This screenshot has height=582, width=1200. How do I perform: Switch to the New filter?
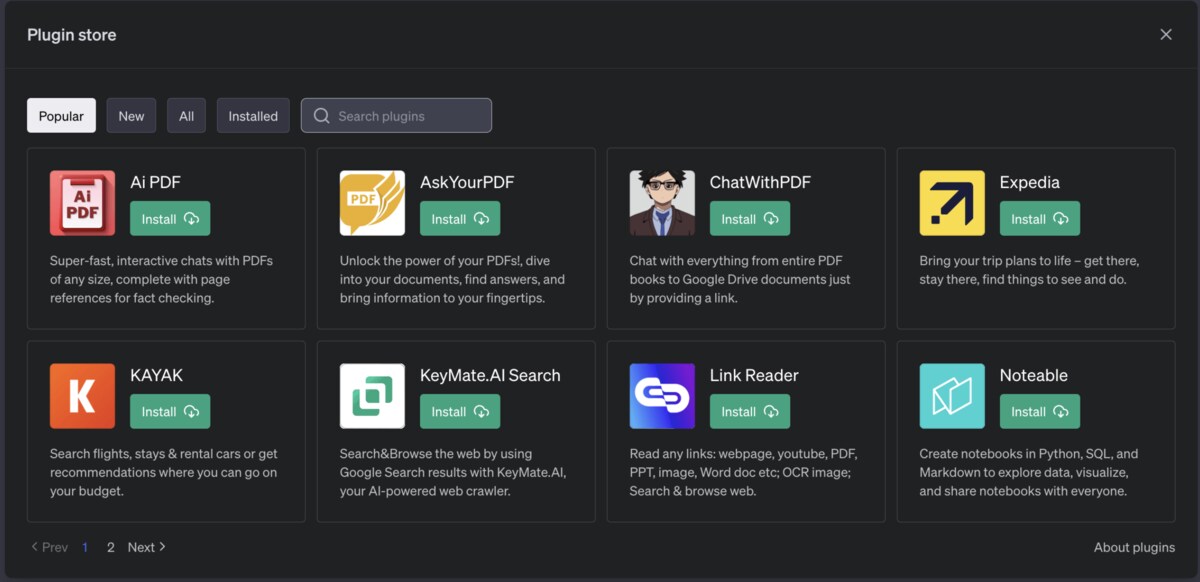click(131, 115)
